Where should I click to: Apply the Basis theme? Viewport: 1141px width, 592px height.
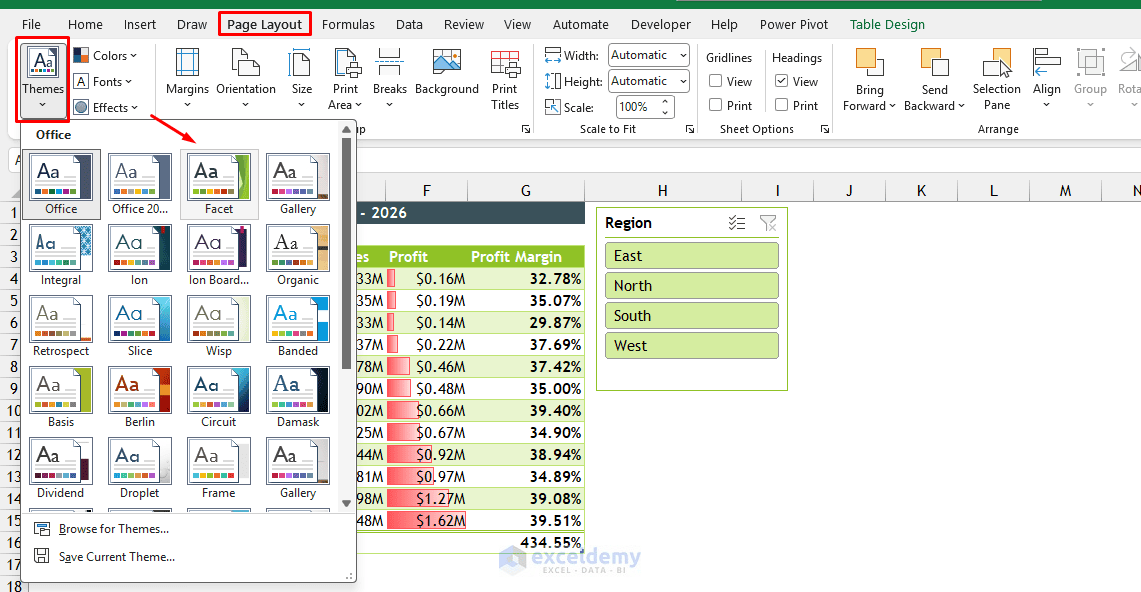[61, 397]
